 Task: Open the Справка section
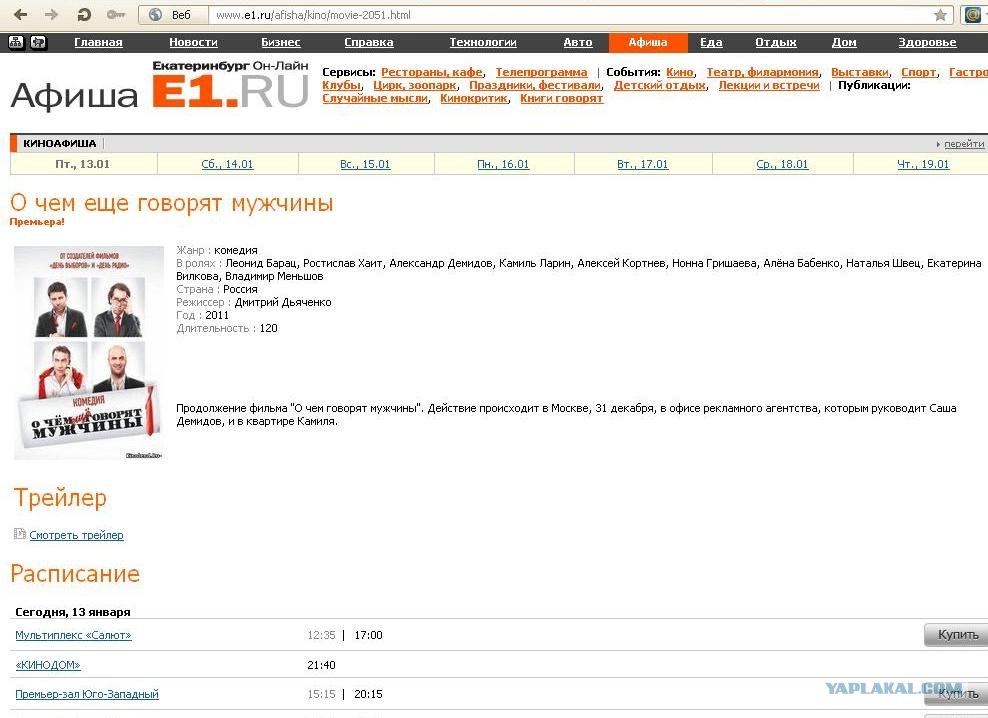pyautogui.click(x=369, y=42)
